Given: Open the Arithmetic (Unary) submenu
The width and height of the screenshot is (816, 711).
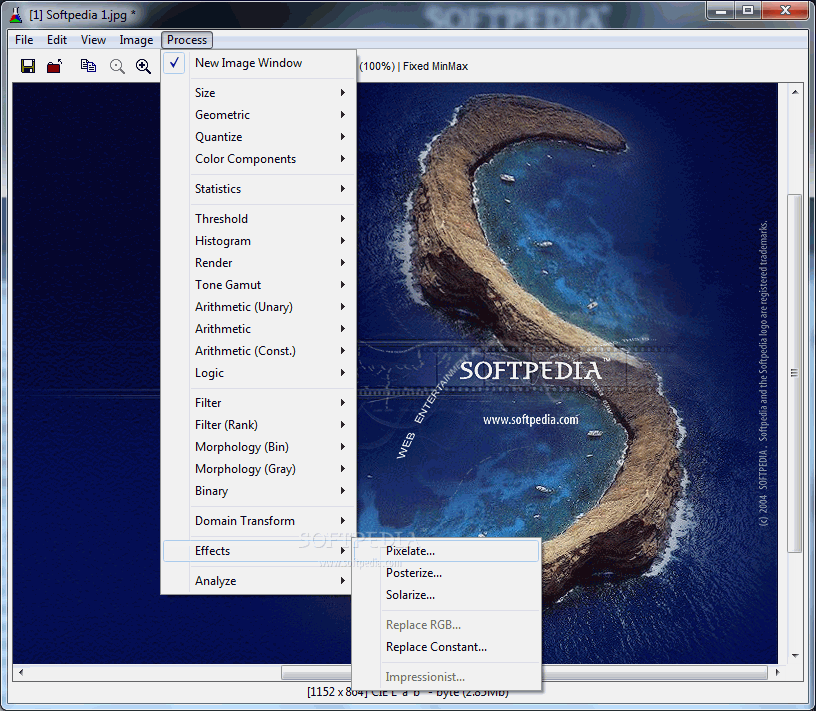Looking at the screenshot, I should pos(259,307).
